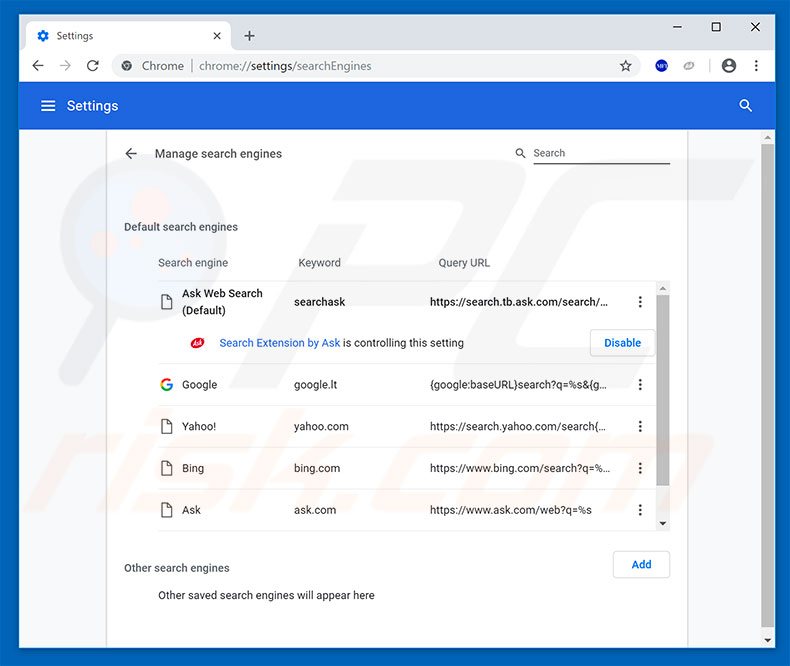Select the Google search engine name
This screenshot has height=666, width=790.
coord(200,384)
